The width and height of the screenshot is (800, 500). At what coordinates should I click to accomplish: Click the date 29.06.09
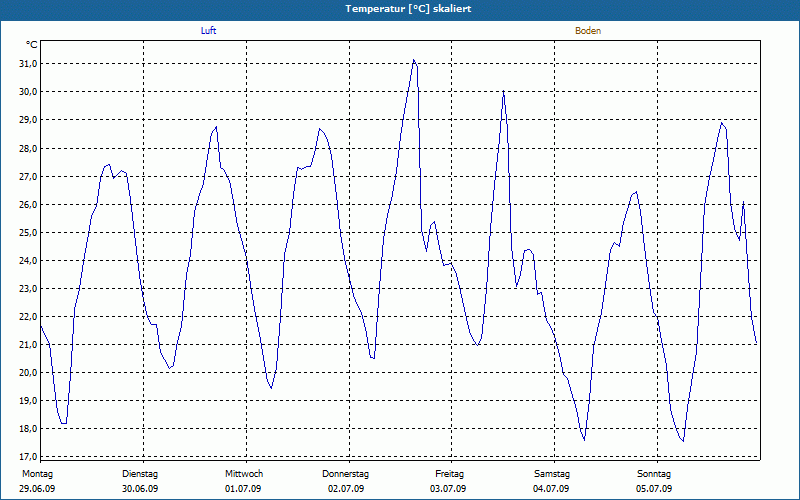coord(37,489)
